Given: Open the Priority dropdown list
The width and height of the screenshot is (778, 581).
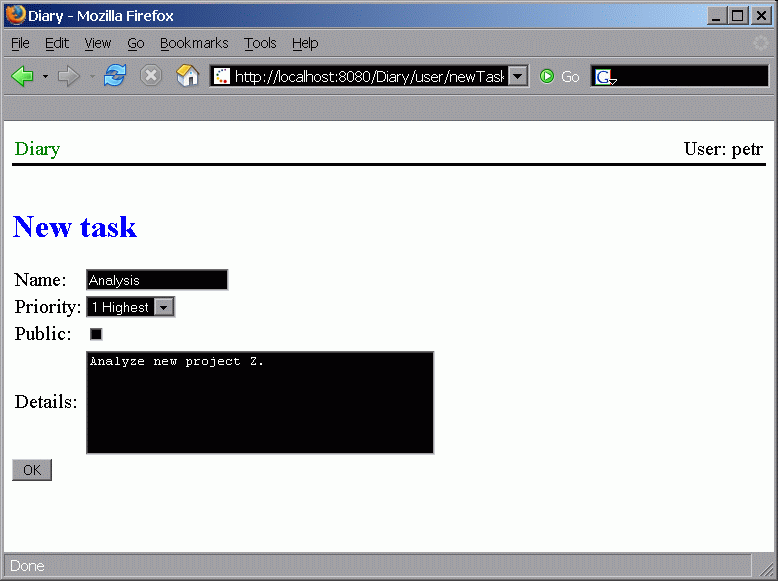Looking at the screenshot, I should point(165,308).
